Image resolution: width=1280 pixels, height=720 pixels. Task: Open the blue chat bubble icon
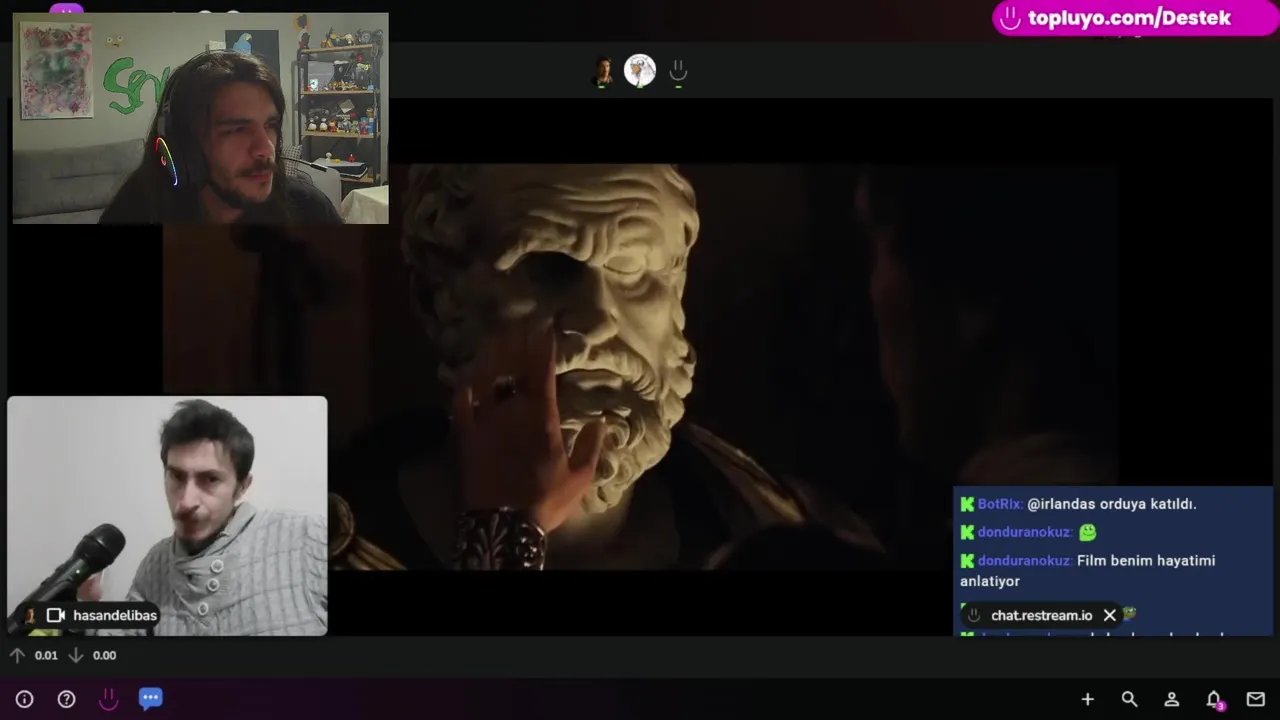click(x=150, y=699)
